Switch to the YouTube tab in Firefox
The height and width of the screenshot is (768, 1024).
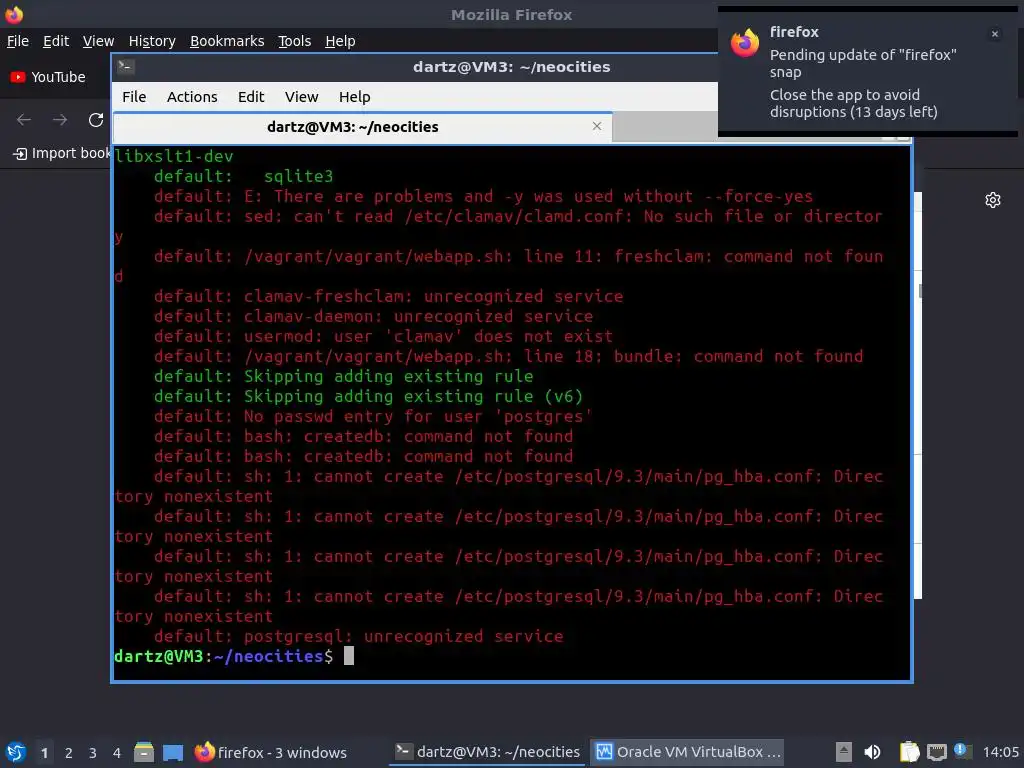click(48, 77)
